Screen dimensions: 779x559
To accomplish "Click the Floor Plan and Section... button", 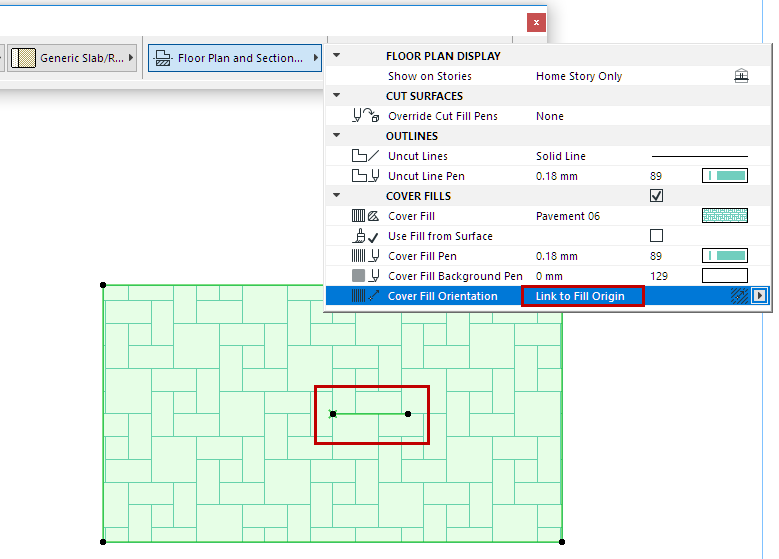I will click(x=235, y=58).
